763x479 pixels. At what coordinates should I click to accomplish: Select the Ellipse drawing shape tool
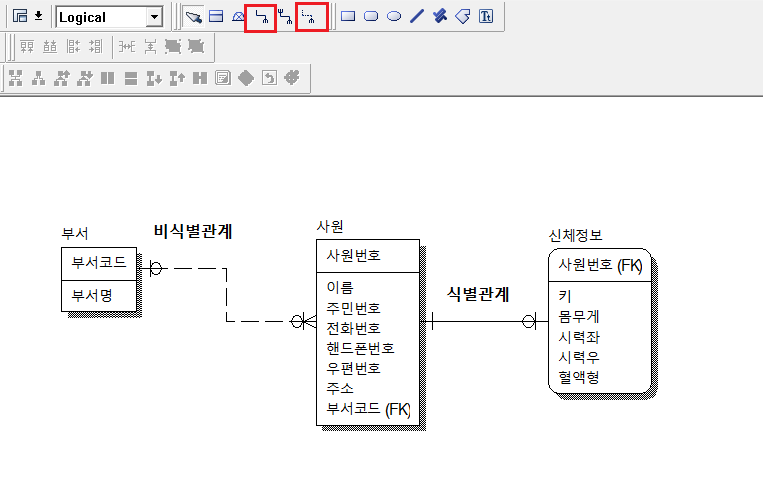click(394, 17)
